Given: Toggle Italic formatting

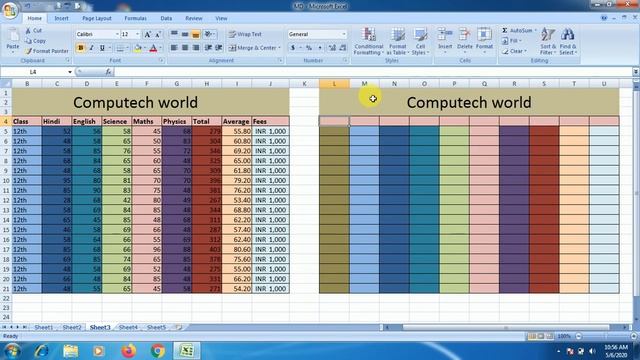Looking at the screenshot, I should pyautogui.click(x=91, y=48).
